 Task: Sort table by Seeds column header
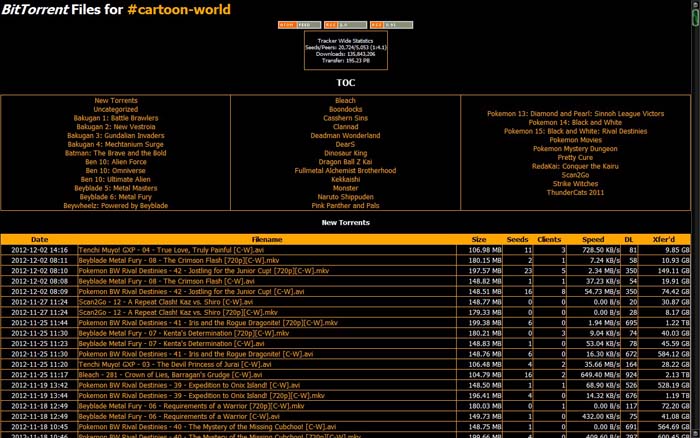pos(517,239)
